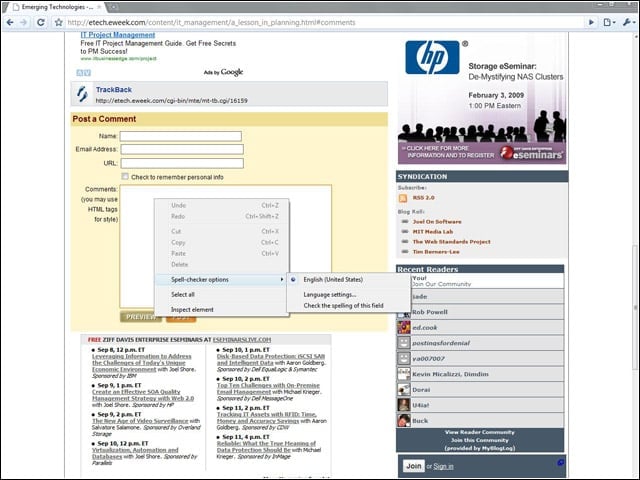Open the IT Project Management ad link
This screenshot has width=640, height=480.
(118, 35)
